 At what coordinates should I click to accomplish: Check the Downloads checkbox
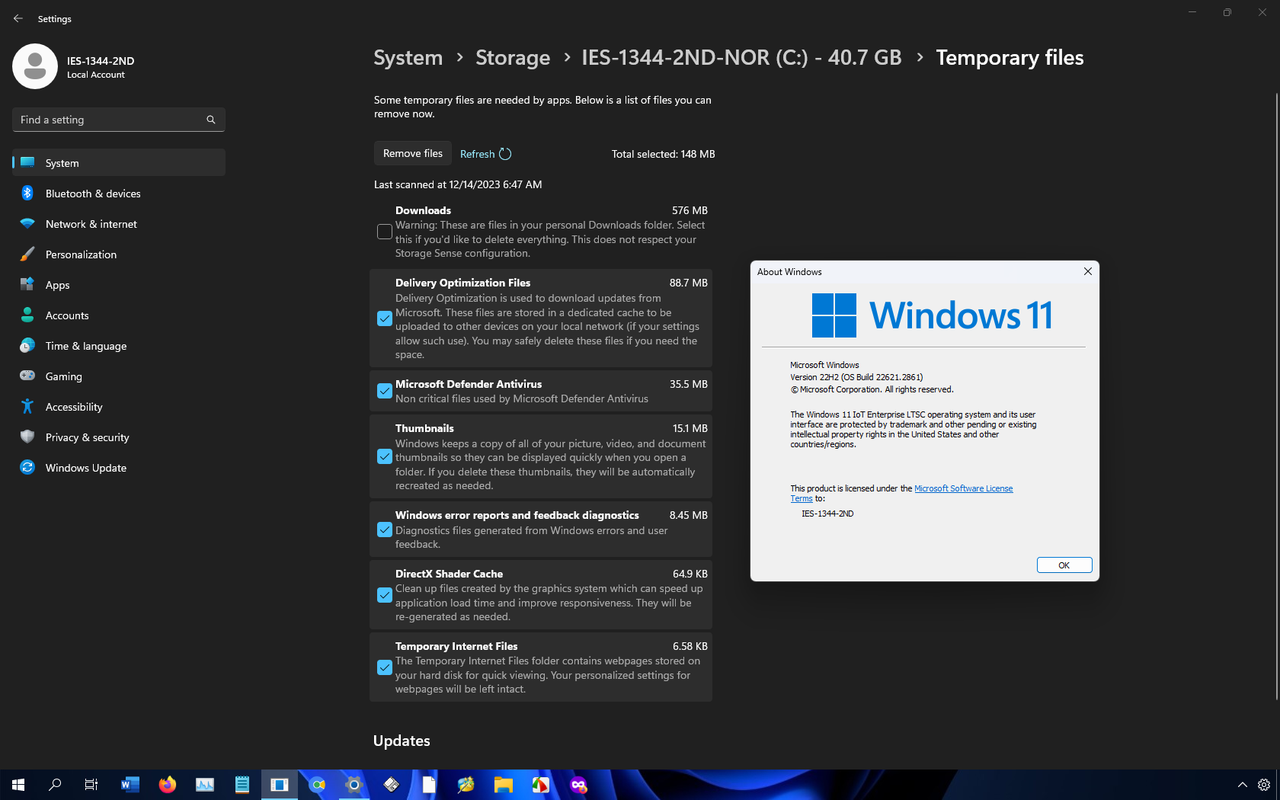(x=384, y=232)
